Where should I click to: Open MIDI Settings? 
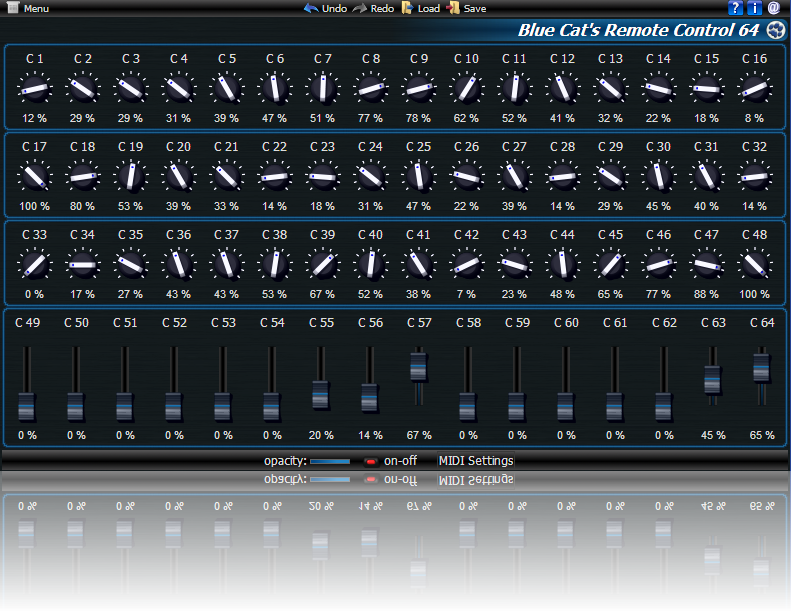[x=476, y=461]
